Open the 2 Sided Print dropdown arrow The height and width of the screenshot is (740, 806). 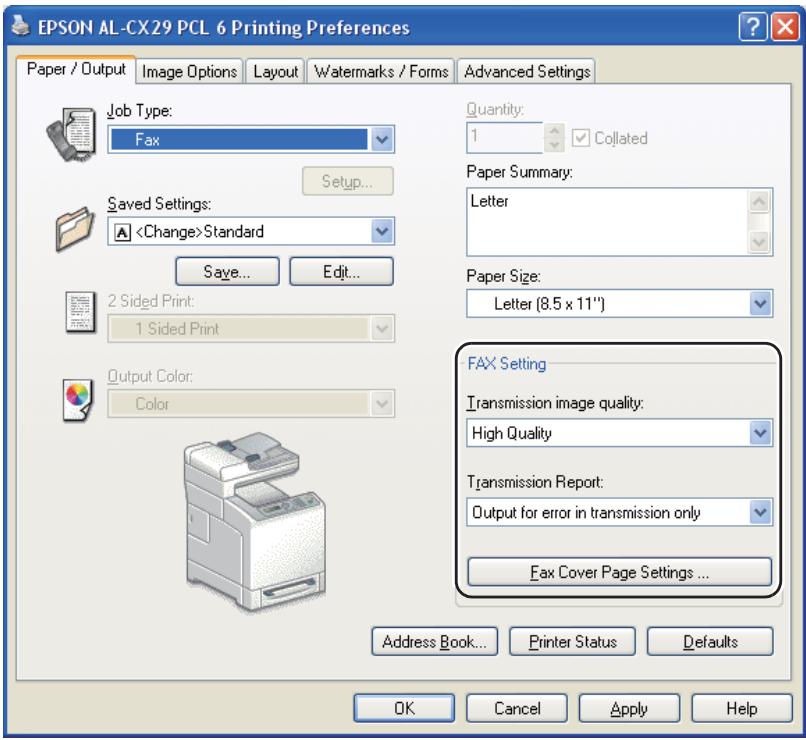(382, 328)
